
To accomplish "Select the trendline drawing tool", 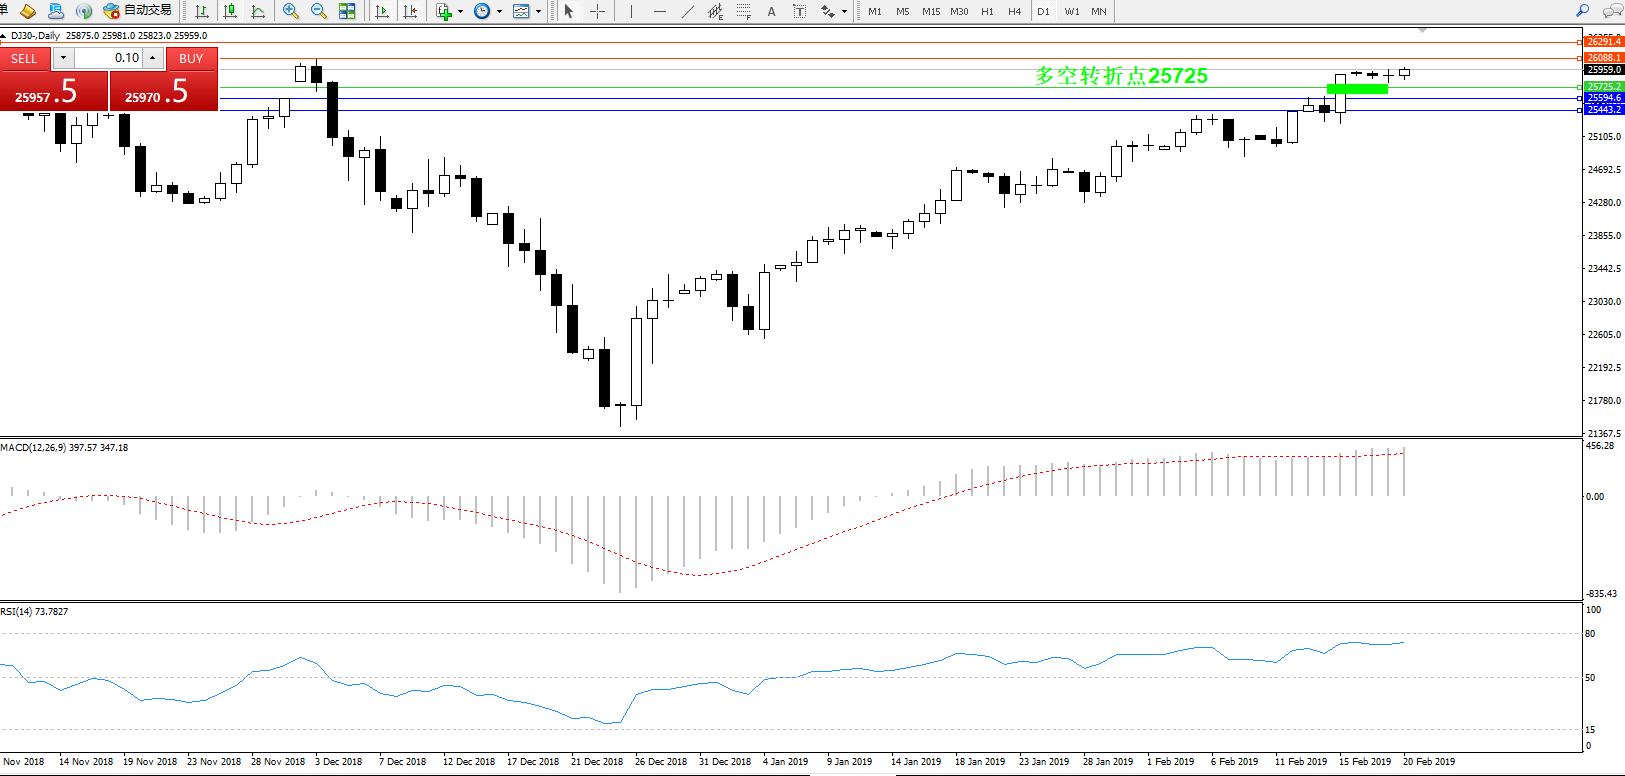I will click(687, 11).
